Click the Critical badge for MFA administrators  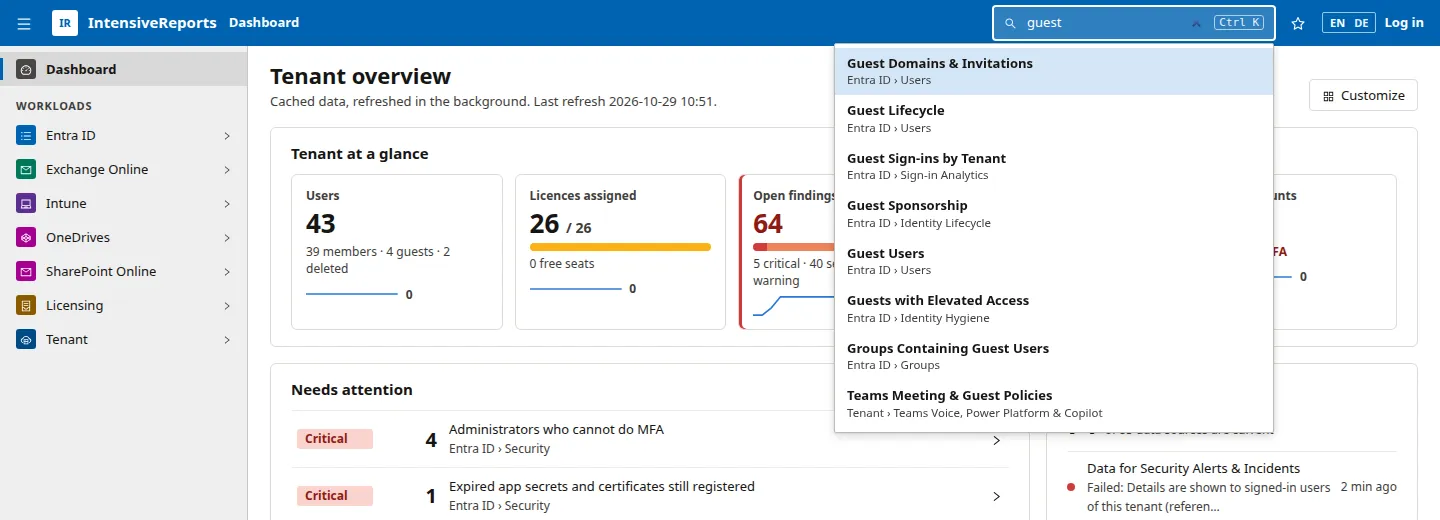[335, 439]
